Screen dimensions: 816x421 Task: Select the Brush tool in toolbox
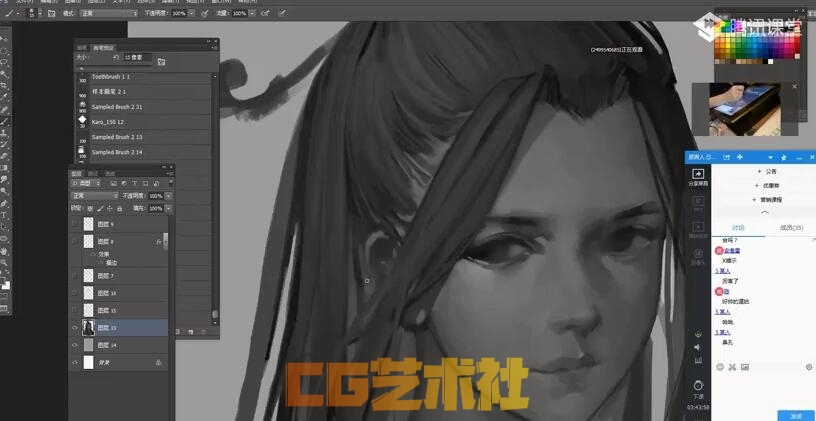point(5,121)
